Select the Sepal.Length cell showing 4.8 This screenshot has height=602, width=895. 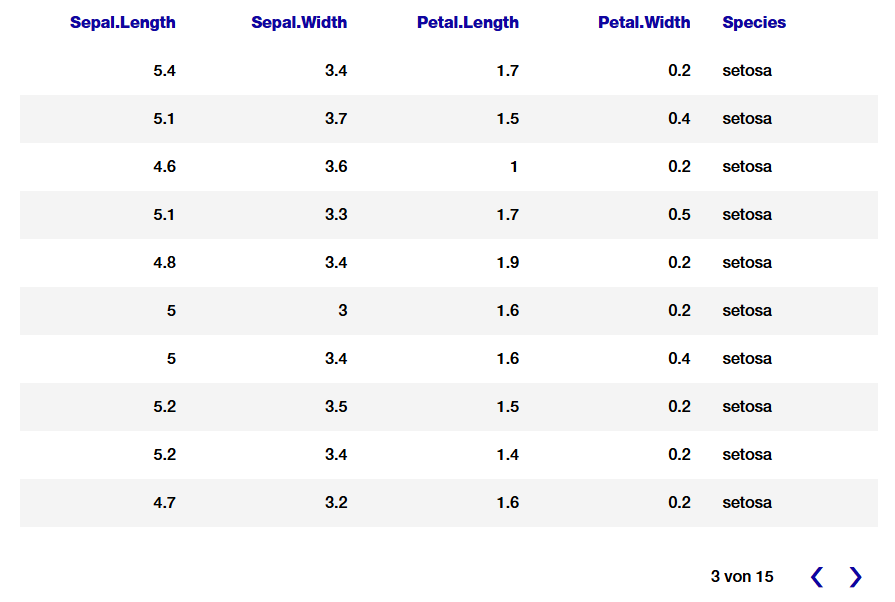click(164, 263)
